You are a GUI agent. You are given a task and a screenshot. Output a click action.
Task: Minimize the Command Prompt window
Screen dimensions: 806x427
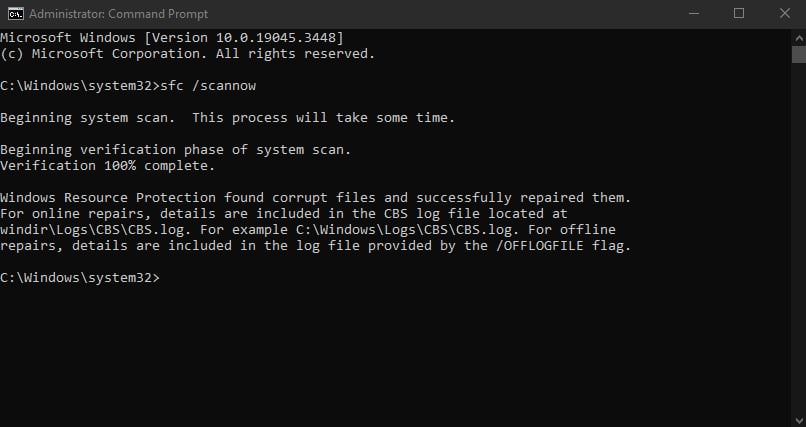click(694, 13)
